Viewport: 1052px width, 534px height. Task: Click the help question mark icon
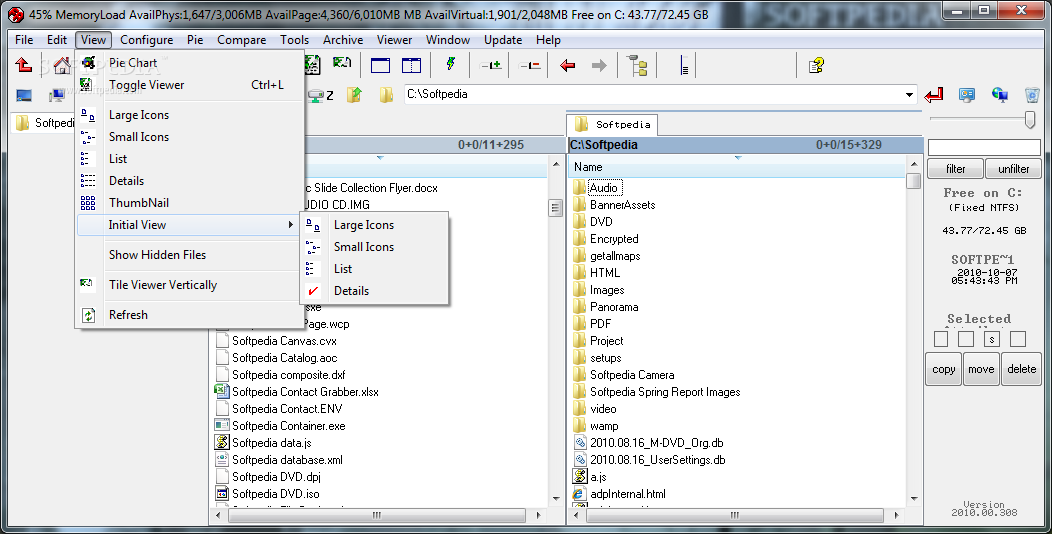816,65
